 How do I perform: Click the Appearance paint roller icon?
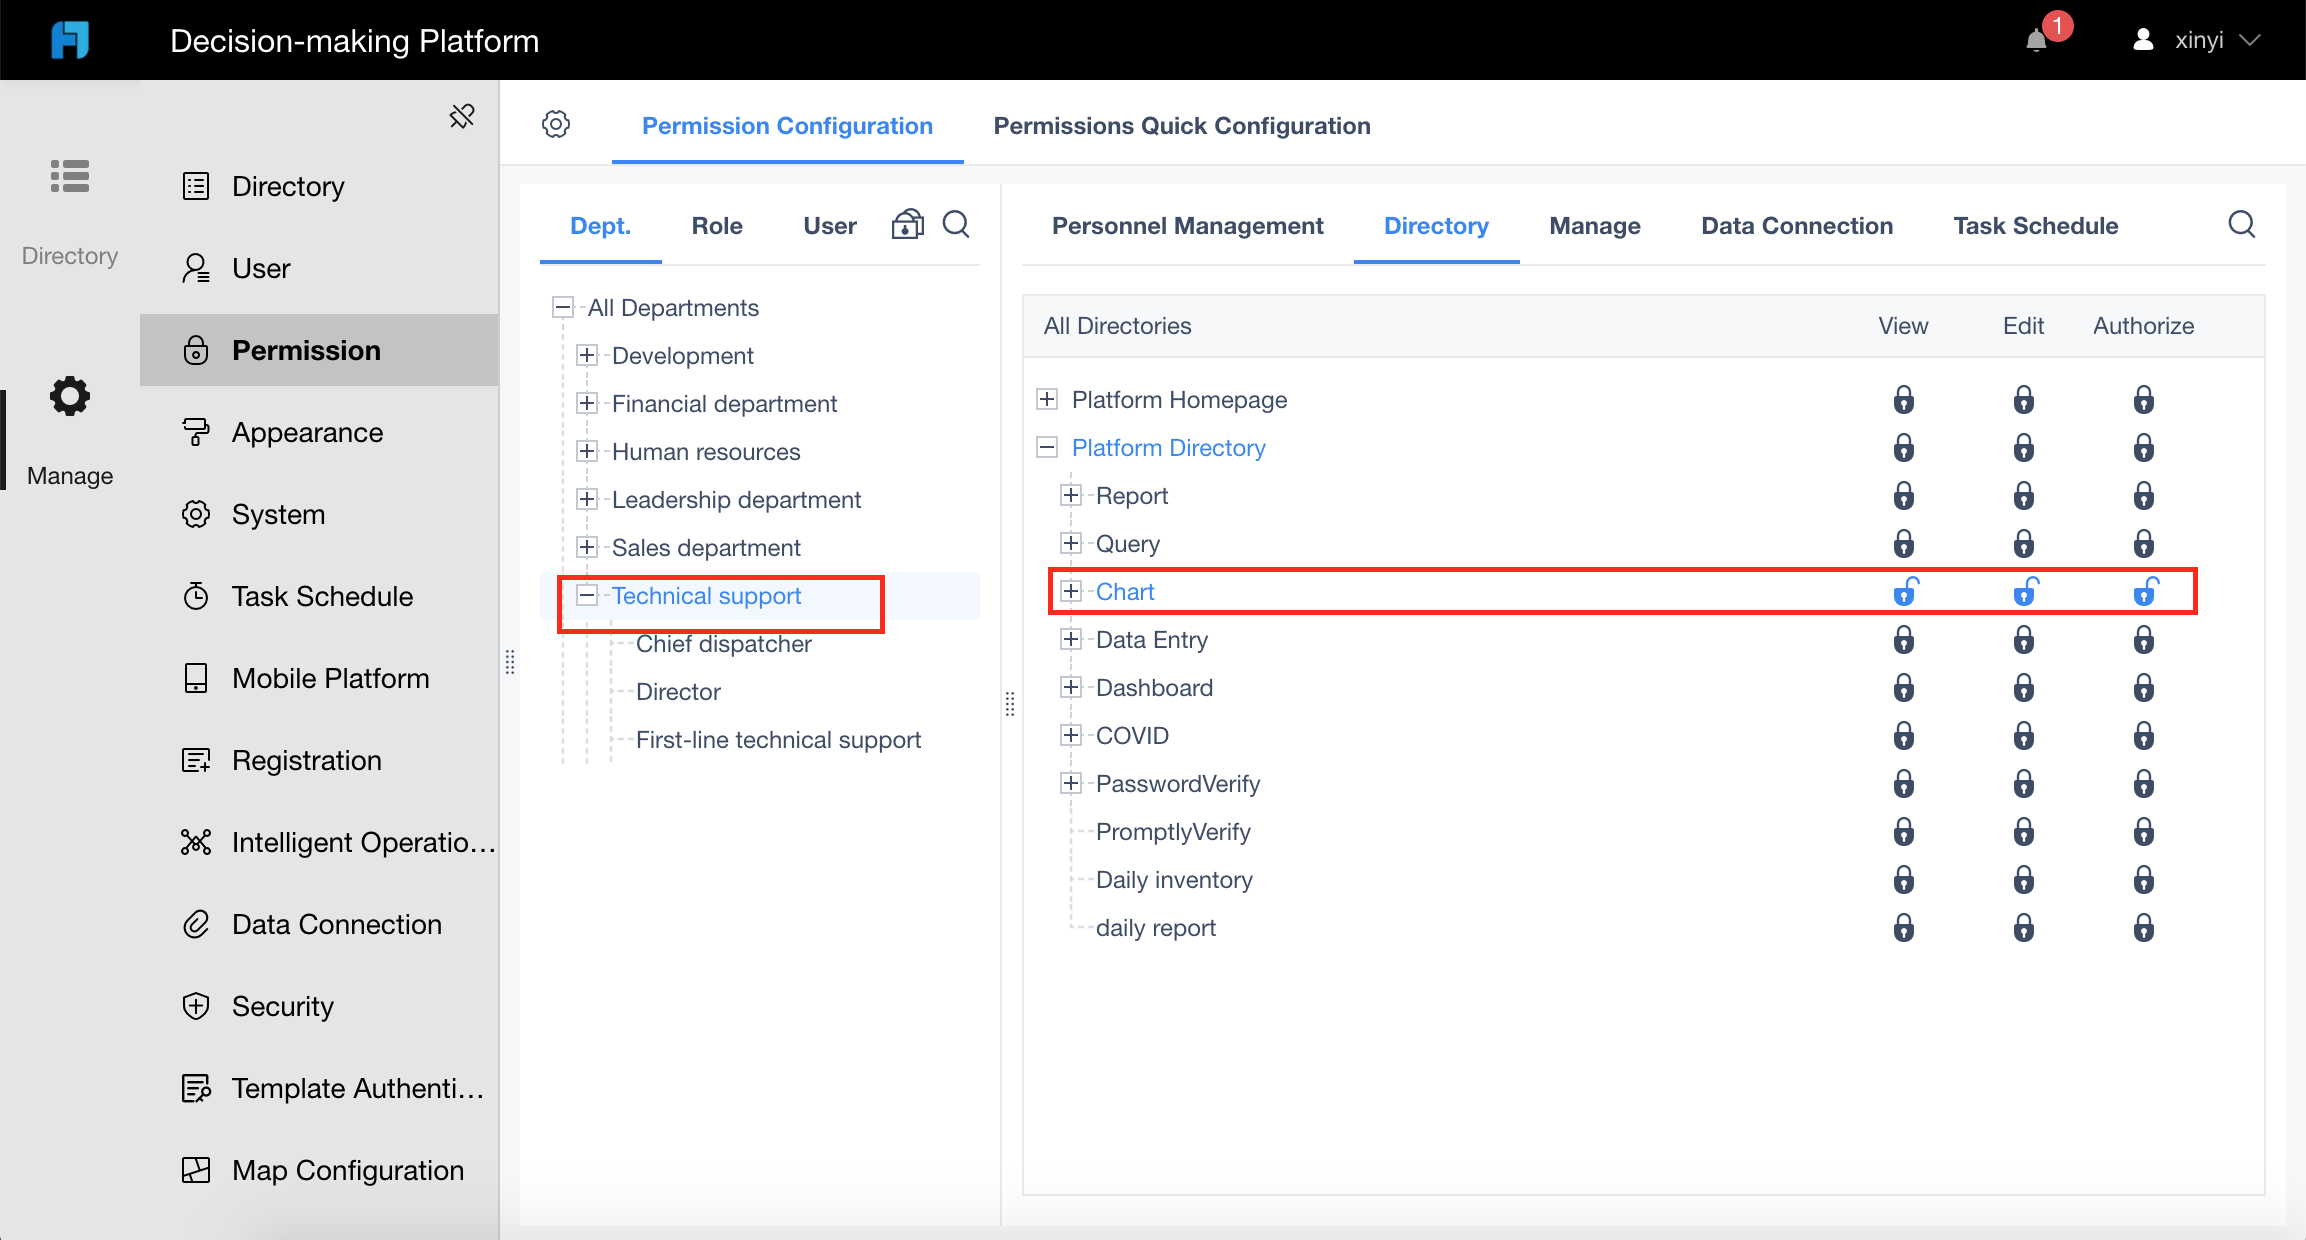pyautogui.click(x=196, y=432)
